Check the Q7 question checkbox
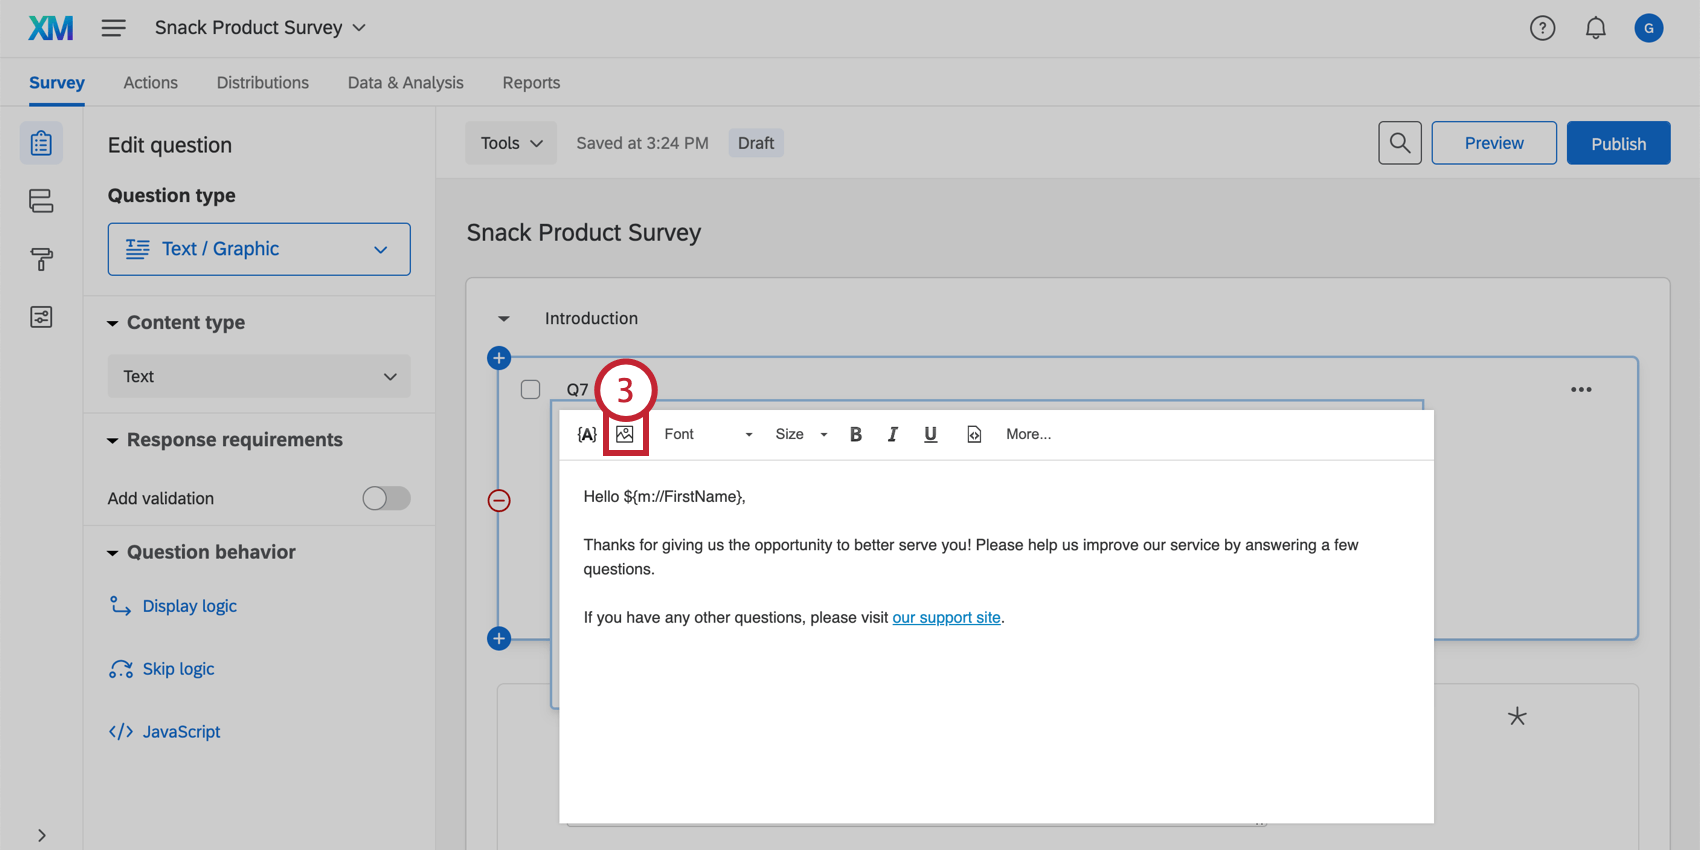The height and width of the screenshot is (850, 1700). point(531,389)
